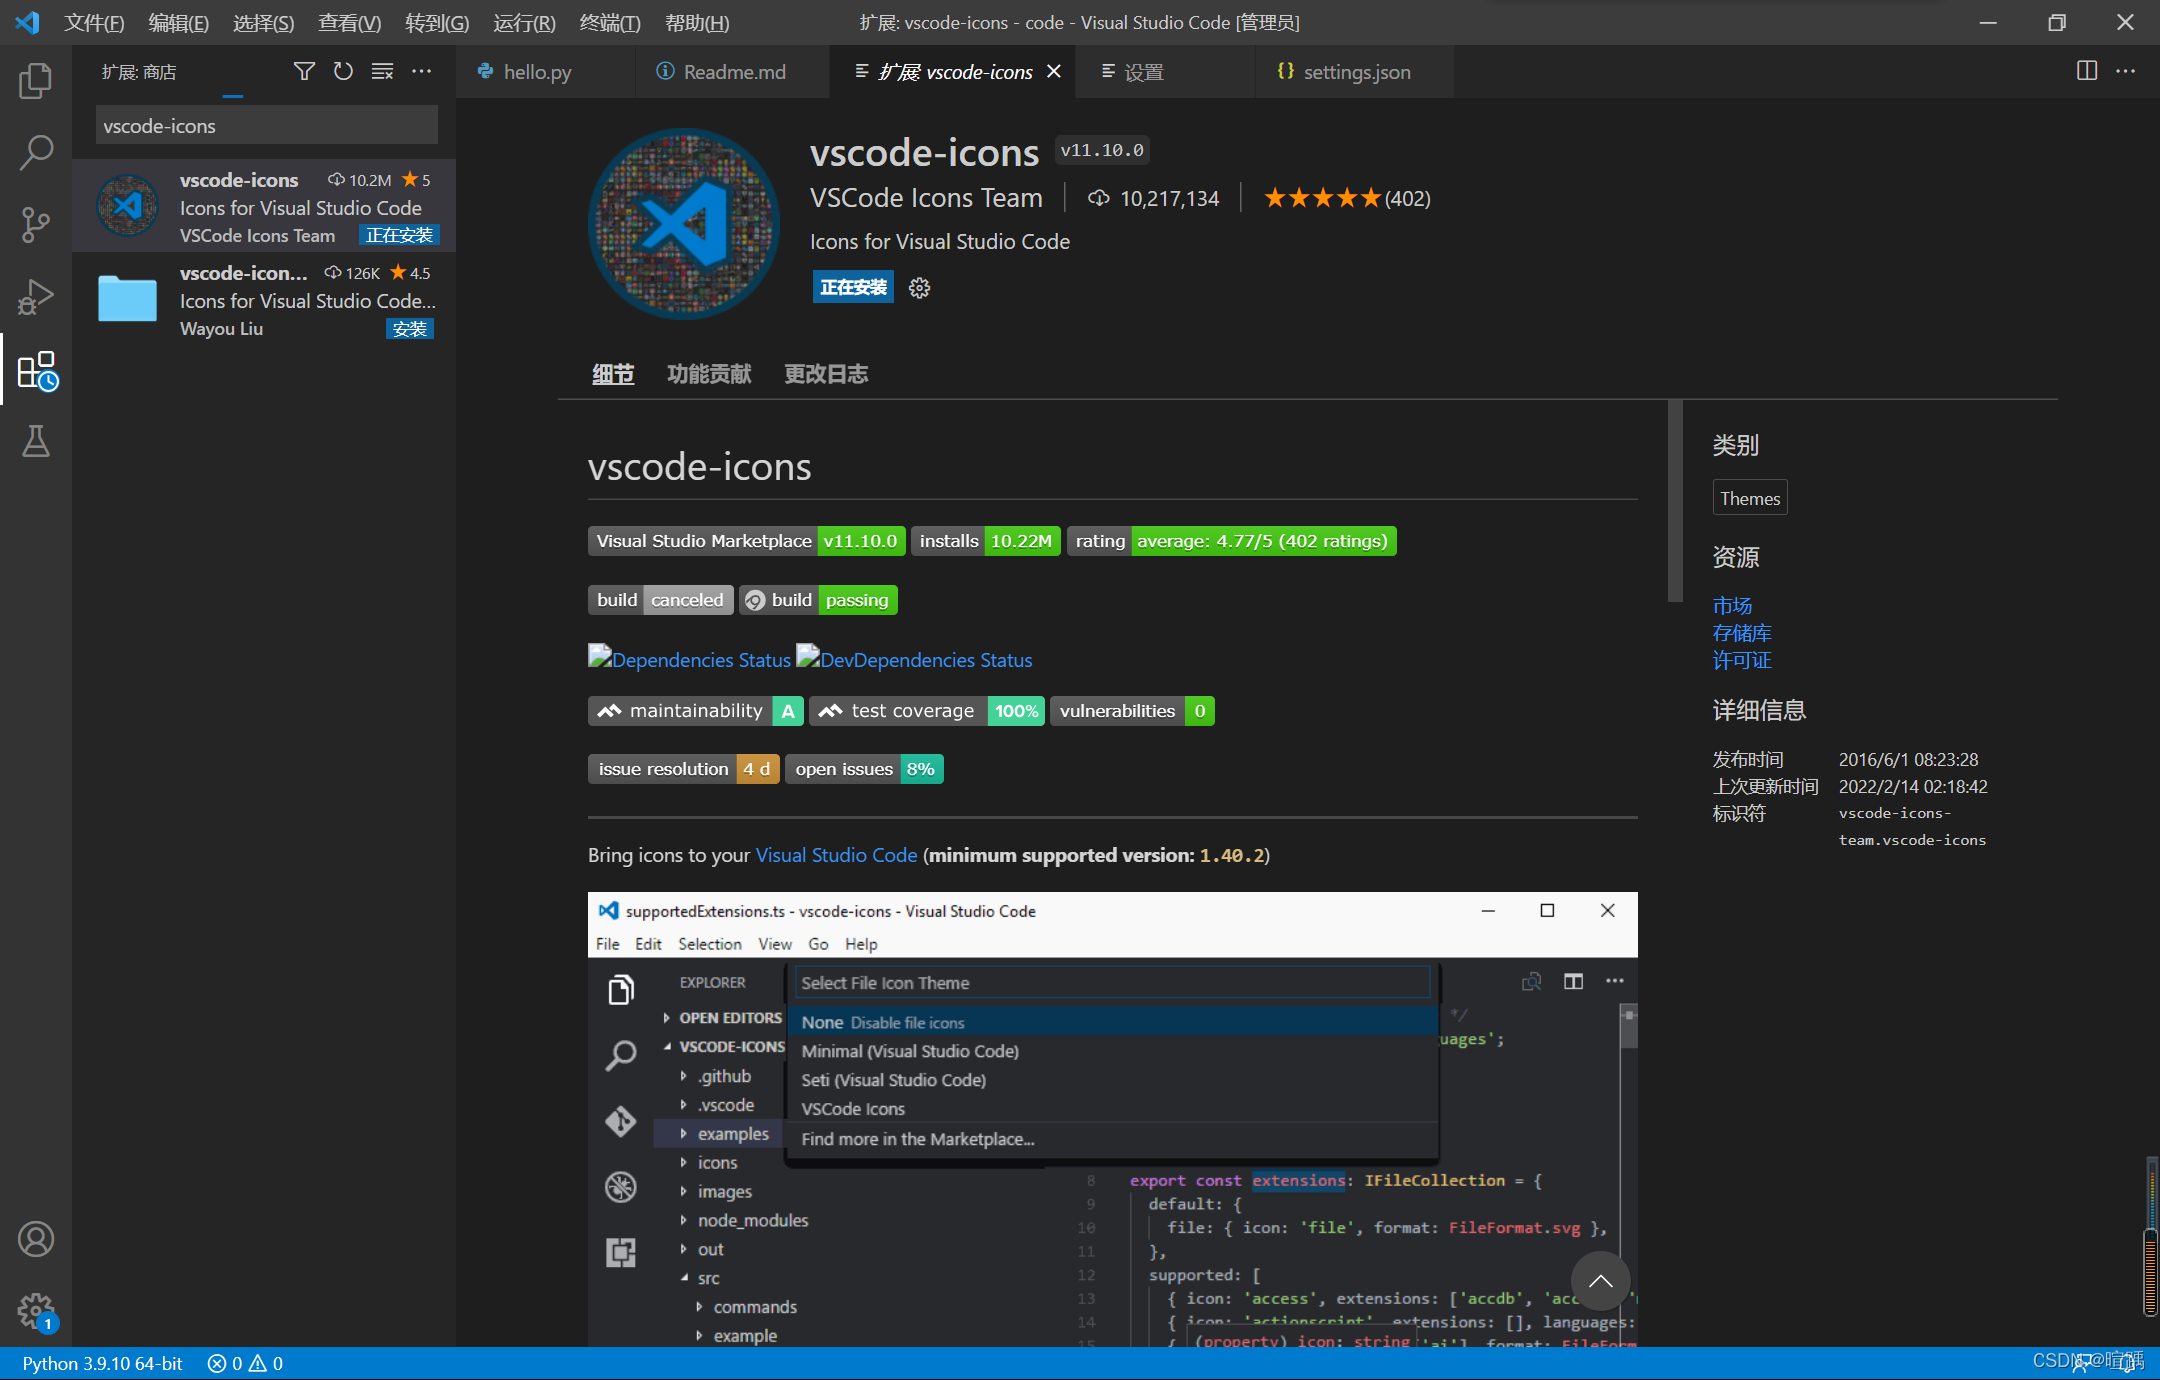Open the 存储库 repository link
The width and height of the screenshot is (2160, 1380).
click(1741, 633)
